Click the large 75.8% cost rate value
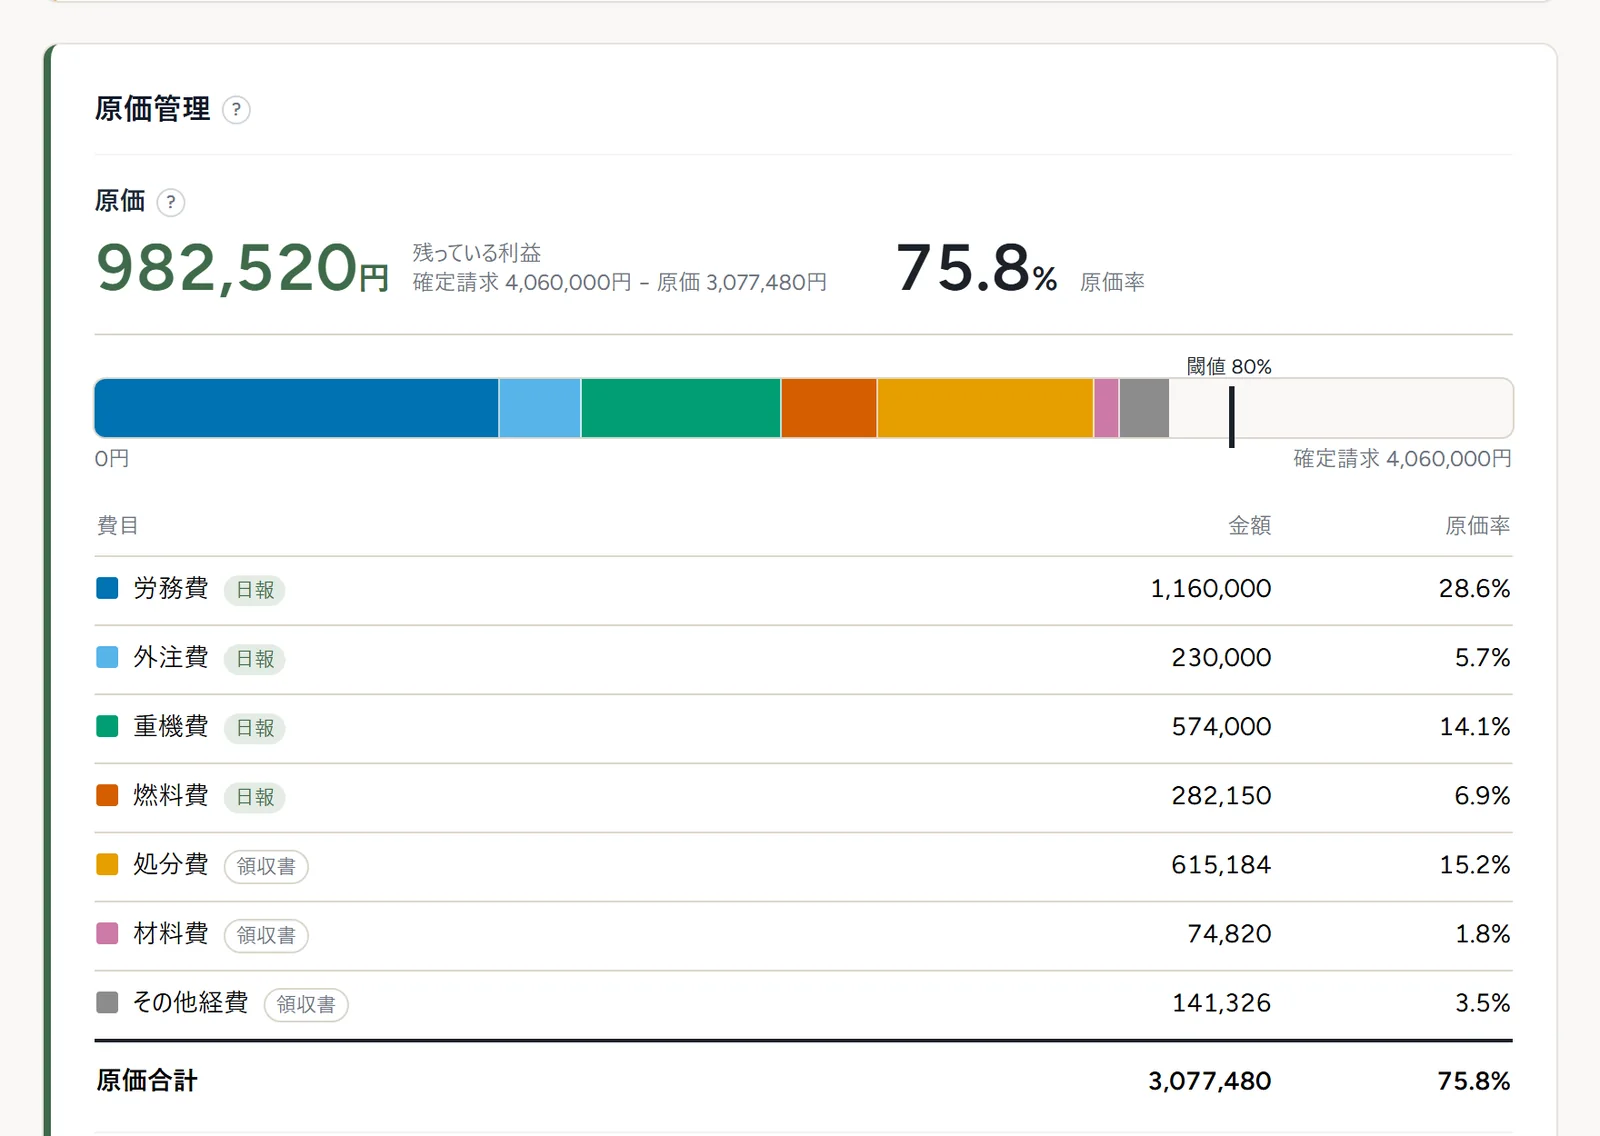Screen dimensions: 1600x1136 tap(976, 268)
